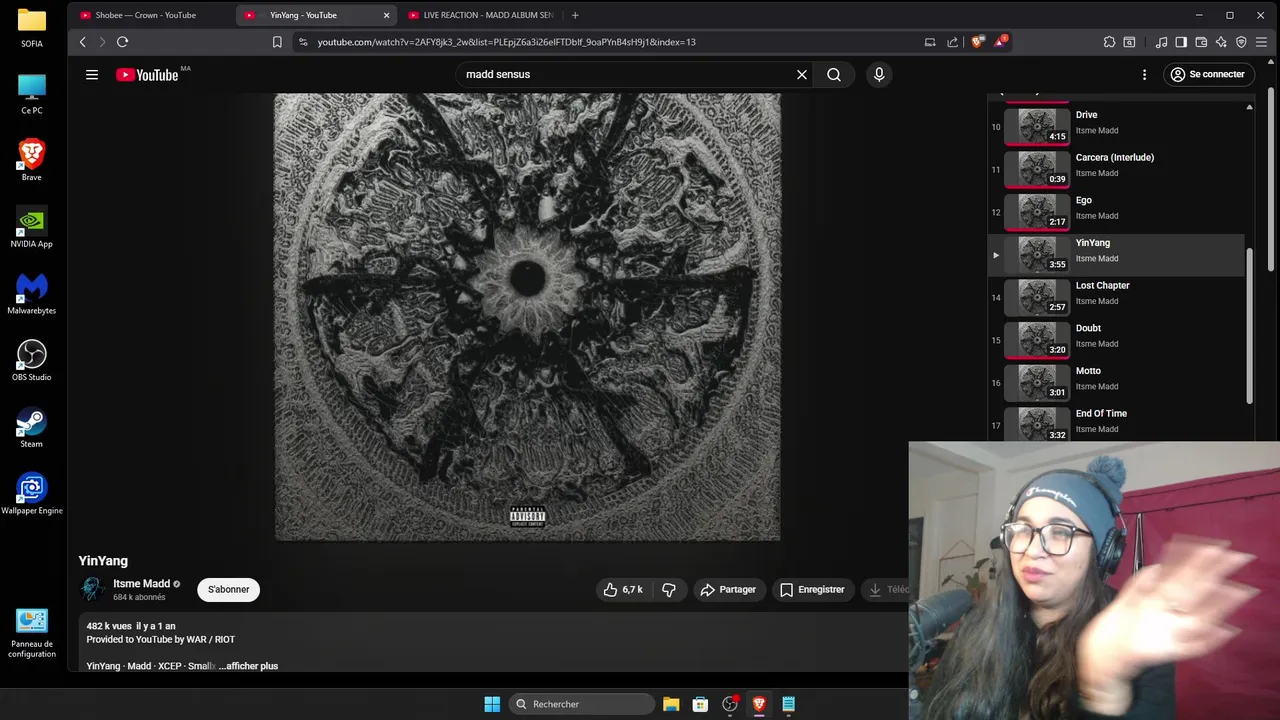Click the YouTube logo to go home

coord(147,75)
